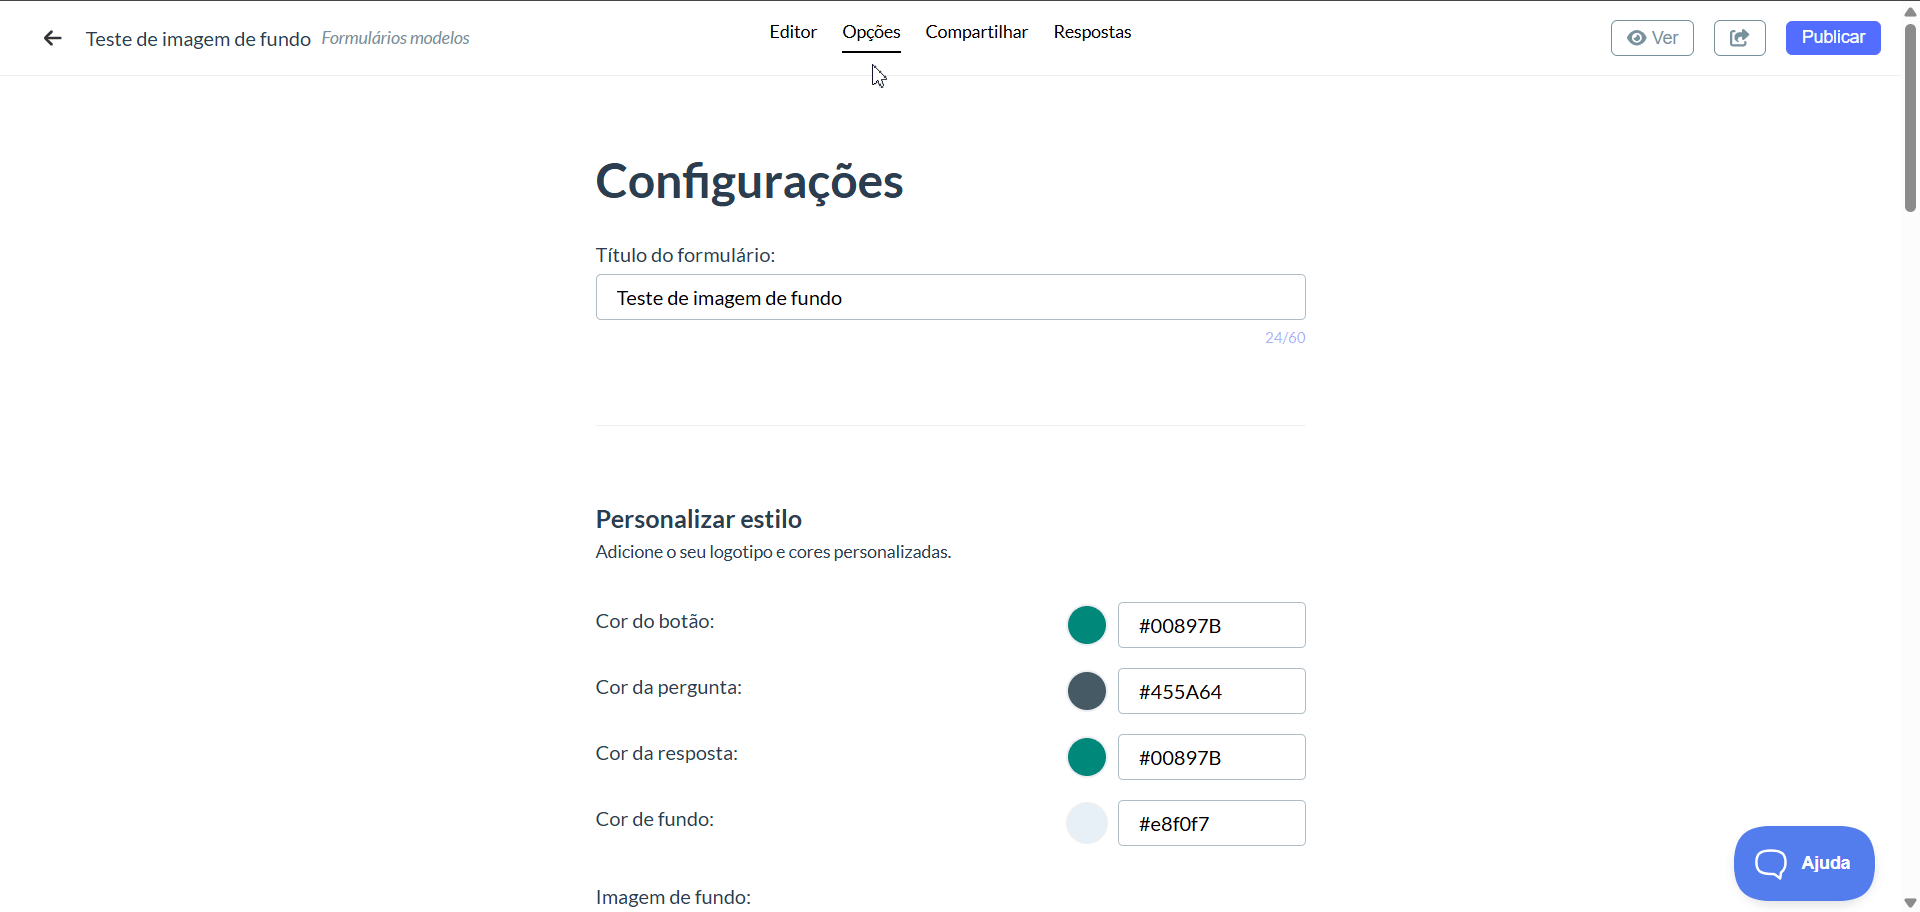Click the Publicar button
The height and width of the screenshot is (912, 1920).
(1833, 38)
